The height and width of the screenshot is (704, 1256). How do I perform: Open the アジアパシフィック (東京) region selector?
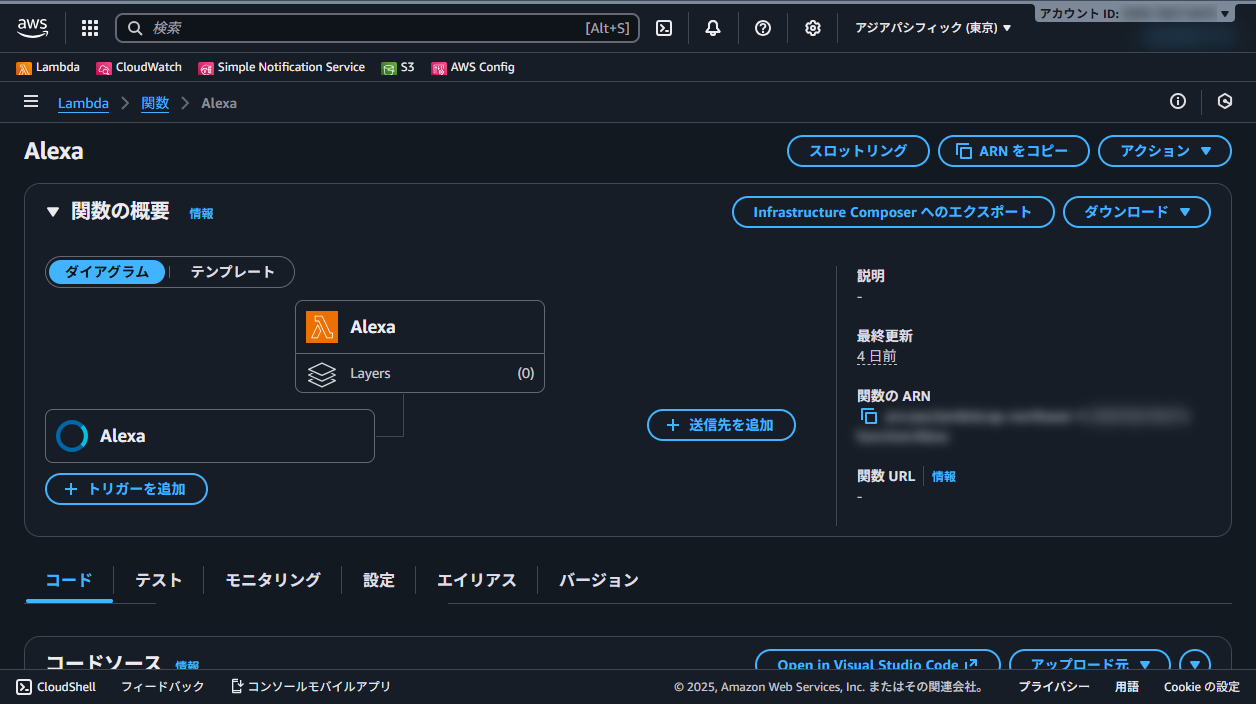(x=931, y=27)
